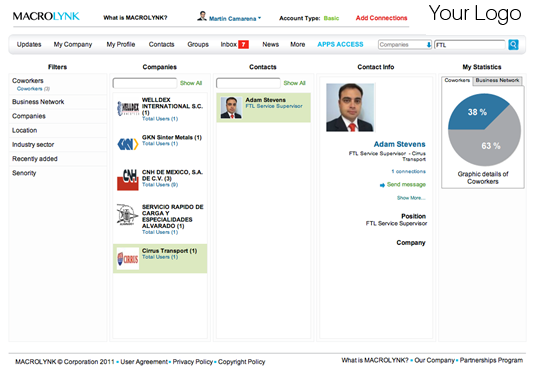Viewport: 537px width, 374px height.
Task: Click the Basic account type label
Action: [331, 18]
